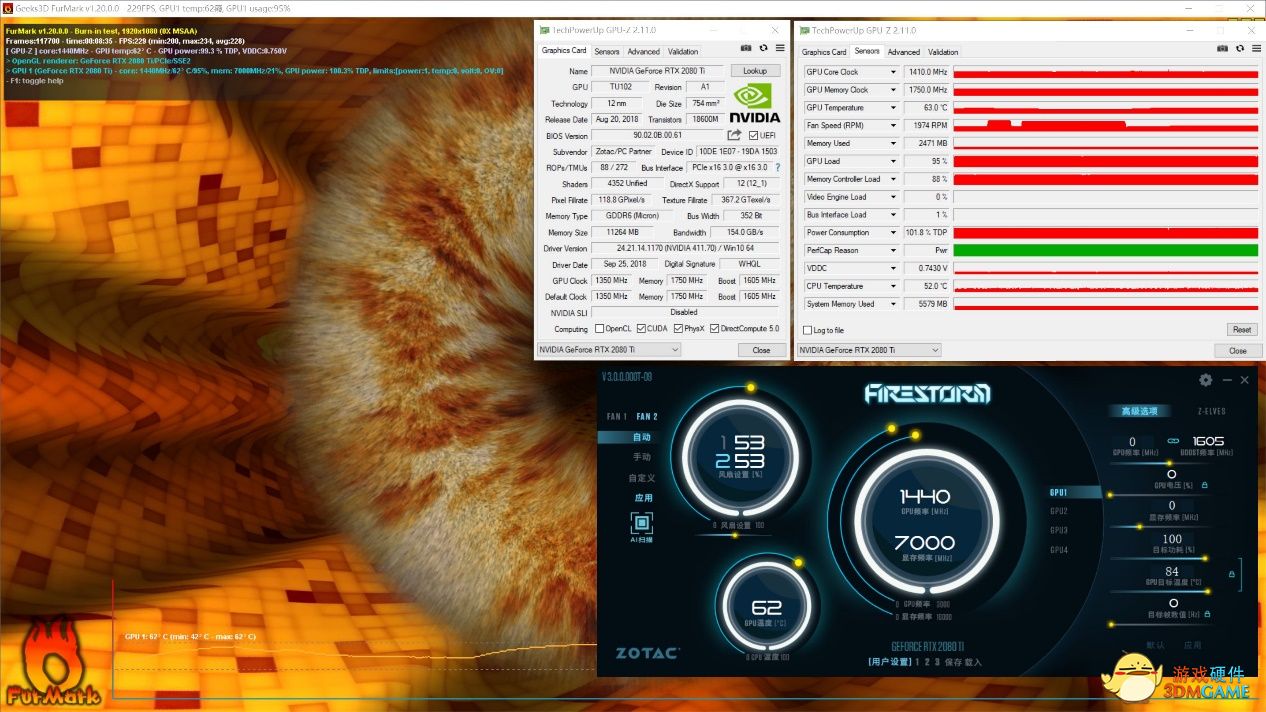Open the GPU Core Clock sensor dropdown
This screenshot has height=712, width=1266.
tap(893, 72)
